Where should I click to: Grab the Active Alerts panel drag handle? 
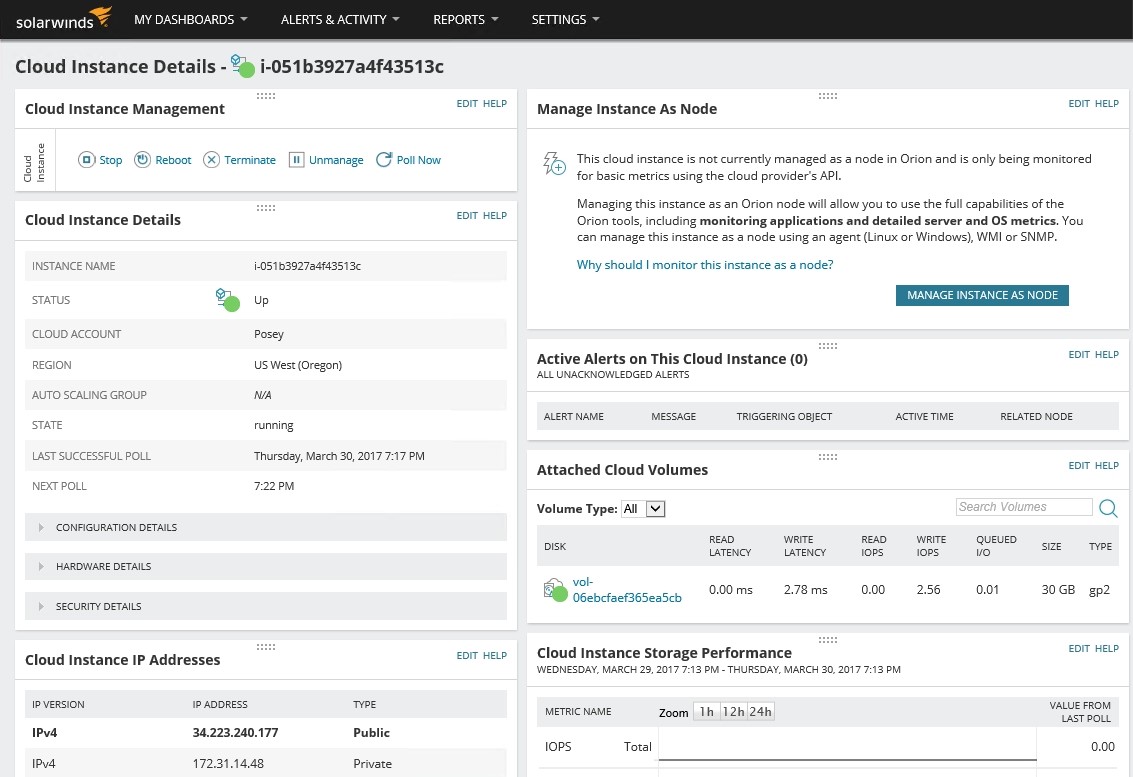point(827,346)
